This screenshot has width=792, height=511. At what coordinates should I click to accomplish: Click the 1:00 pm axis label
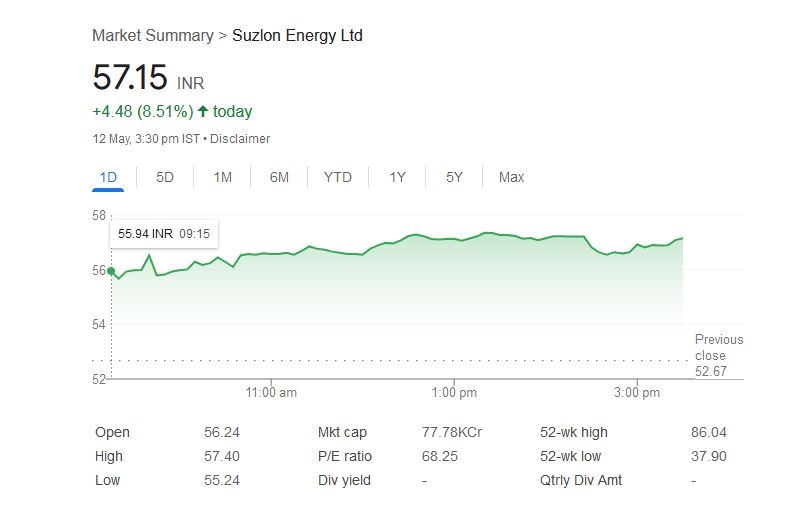[x=454, y=393]
